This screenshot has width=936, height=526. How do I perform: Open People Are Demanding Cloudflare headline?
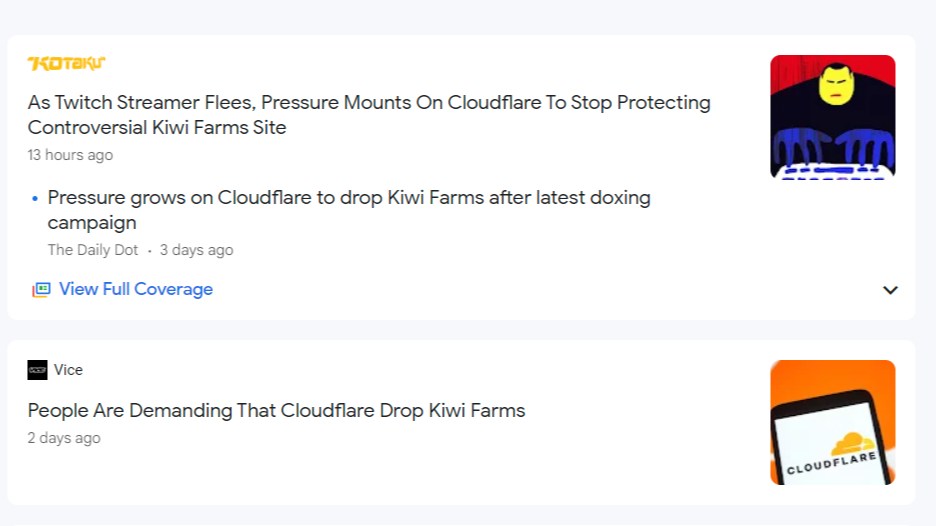pyautogui.click(x=276, y=410)
